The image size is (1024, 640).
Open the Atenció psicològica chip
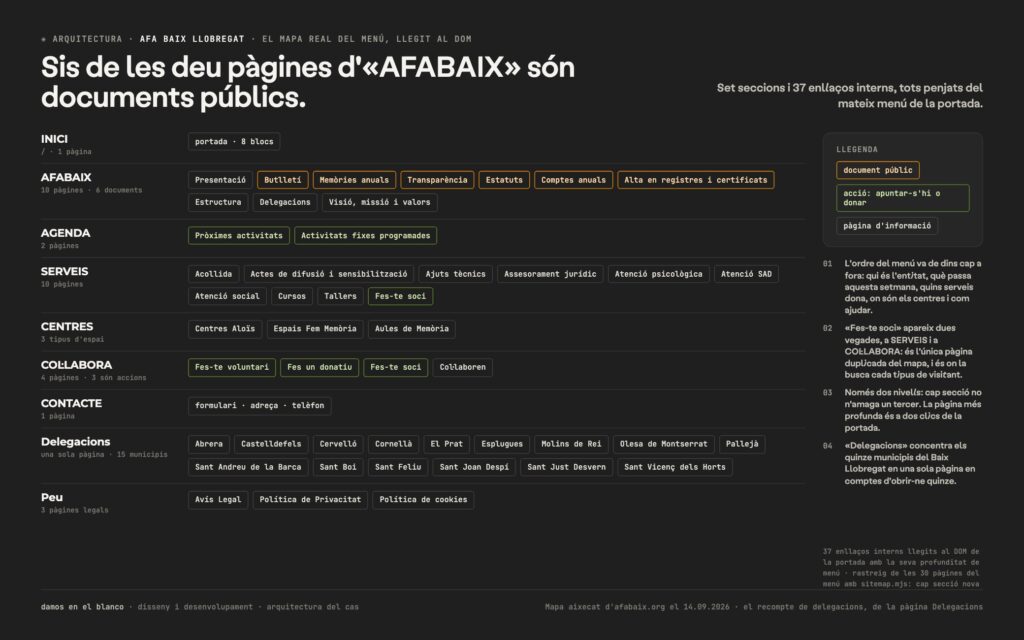pos(658,274)
